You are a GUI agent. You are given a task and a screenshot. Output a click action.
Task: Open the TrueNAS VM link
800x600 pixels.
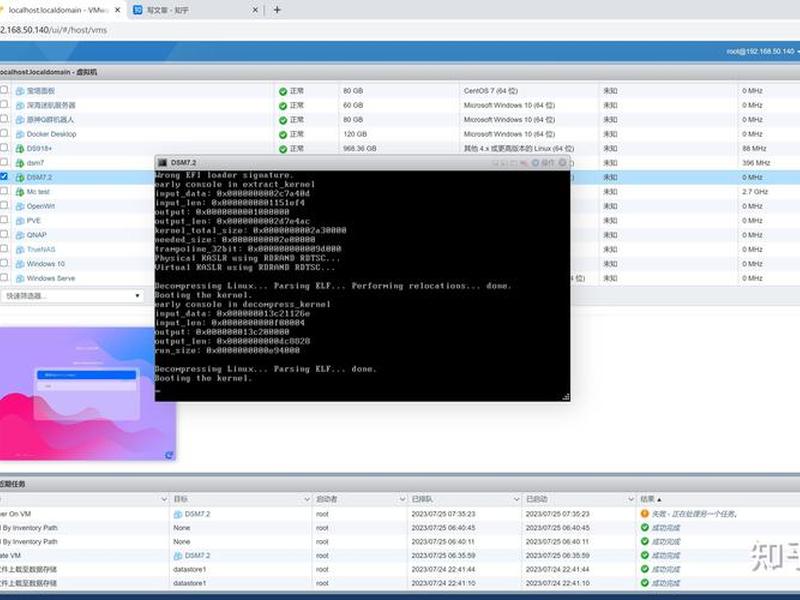point(41,249)
